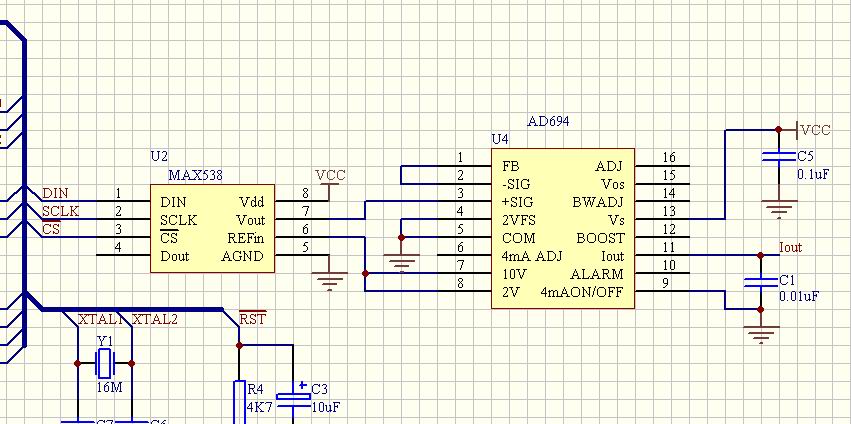Click the C1 designator label
The width and height of the screenshot is (851, 424).
tap(788, 280)
